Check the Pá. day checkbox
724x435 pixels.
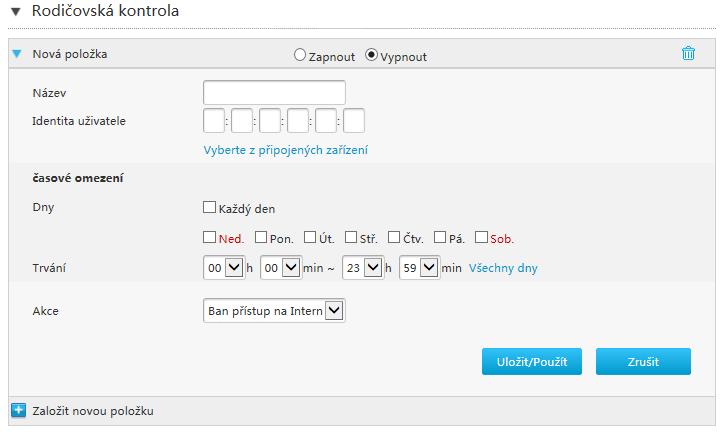[x=440, y=237]
